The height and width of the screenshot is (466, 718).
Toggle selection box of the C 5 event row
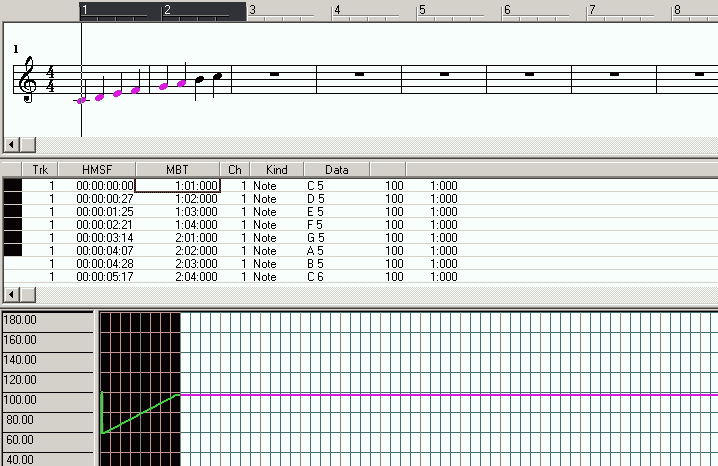point(12,186)
